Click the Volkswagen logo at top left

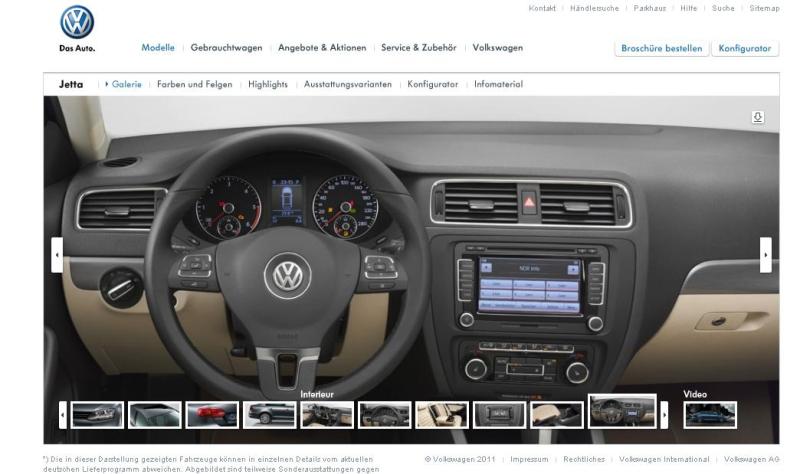77,22
